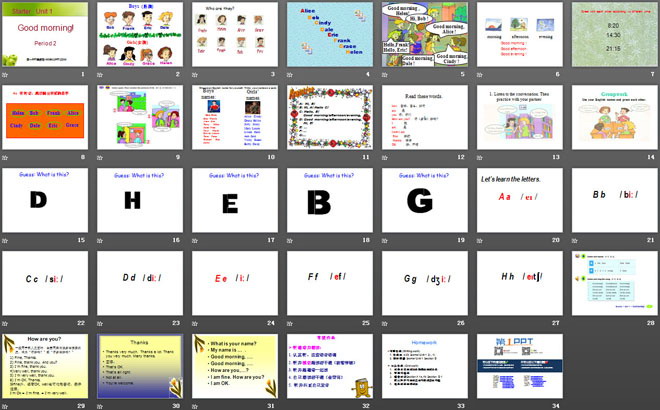The width and height of the screenshot is (660, 410).
Task: Select slide 32 with the book cartoon character
Action: [330, 366]
